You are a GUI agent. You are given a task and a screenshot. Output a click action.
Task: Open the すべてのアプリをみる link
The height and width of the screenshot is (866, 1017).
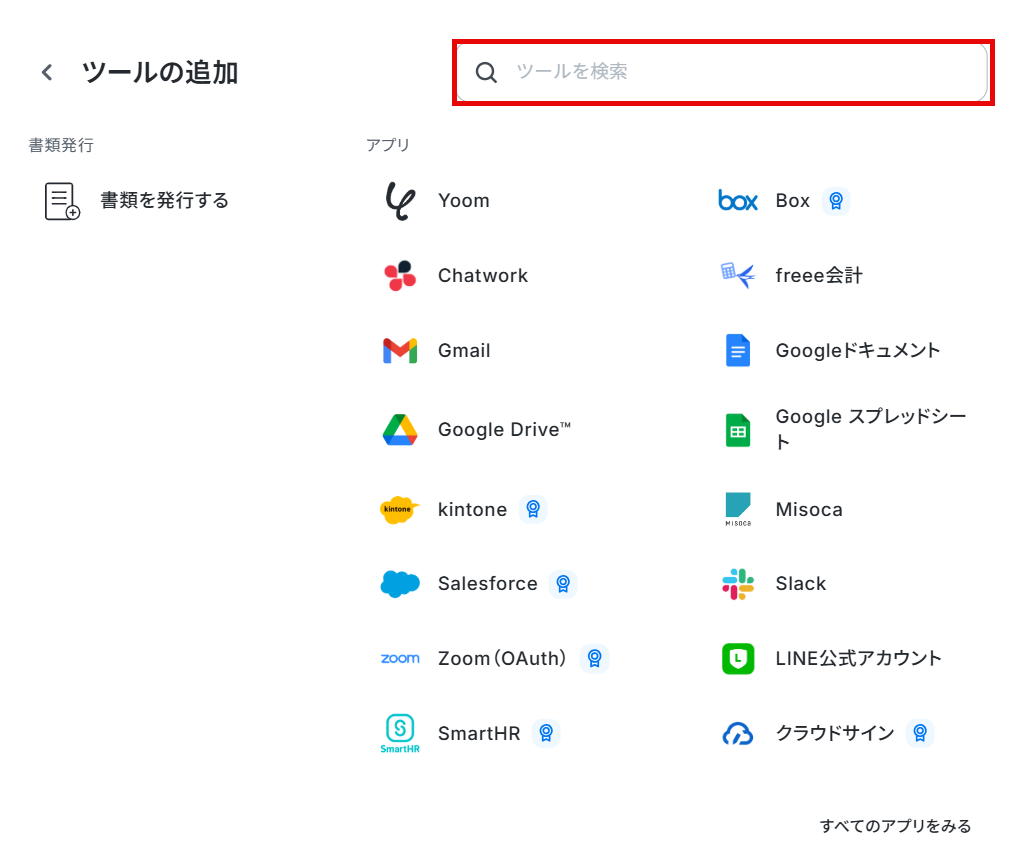click(896, 826)
